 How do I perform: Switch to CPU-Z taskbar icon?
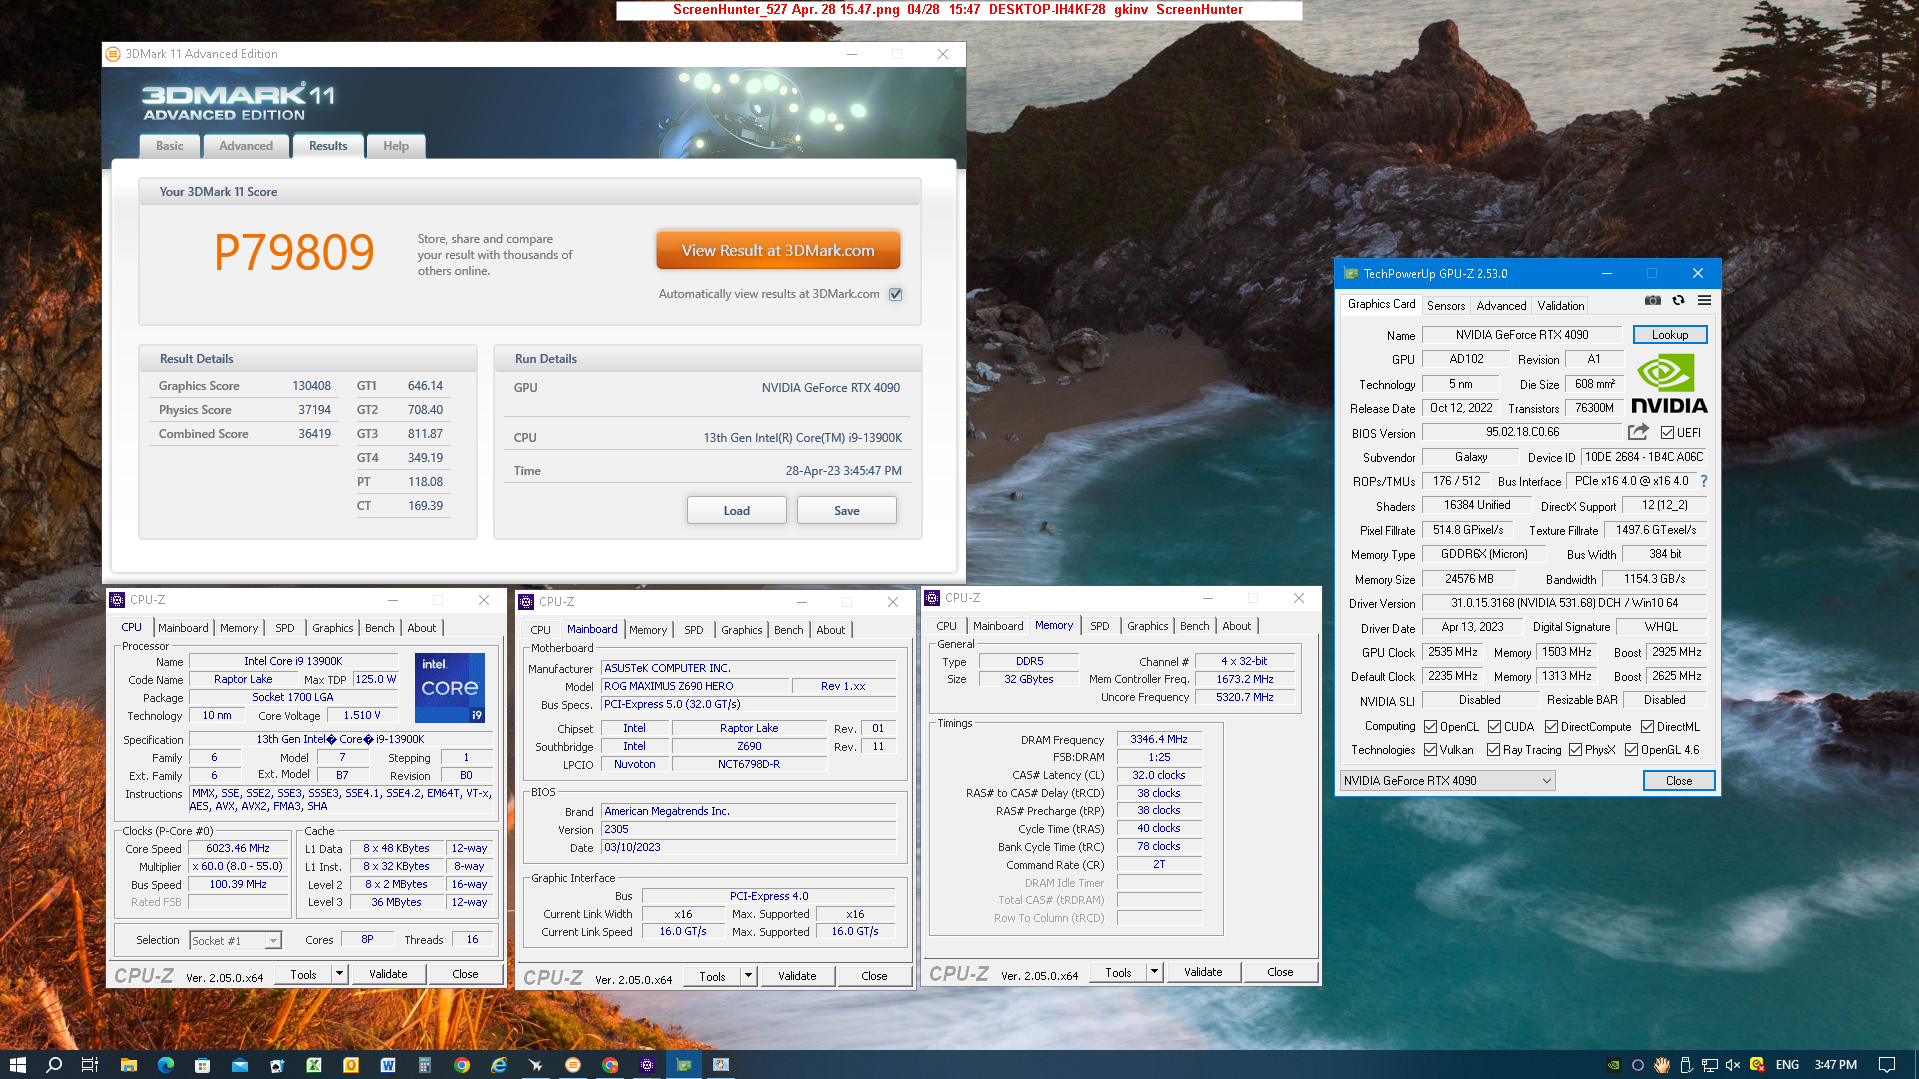[646, 1064]
